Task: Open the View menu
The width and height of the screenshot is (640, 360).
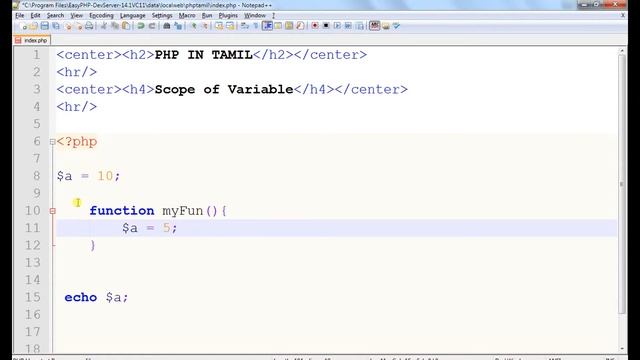Action: [76, 16]
